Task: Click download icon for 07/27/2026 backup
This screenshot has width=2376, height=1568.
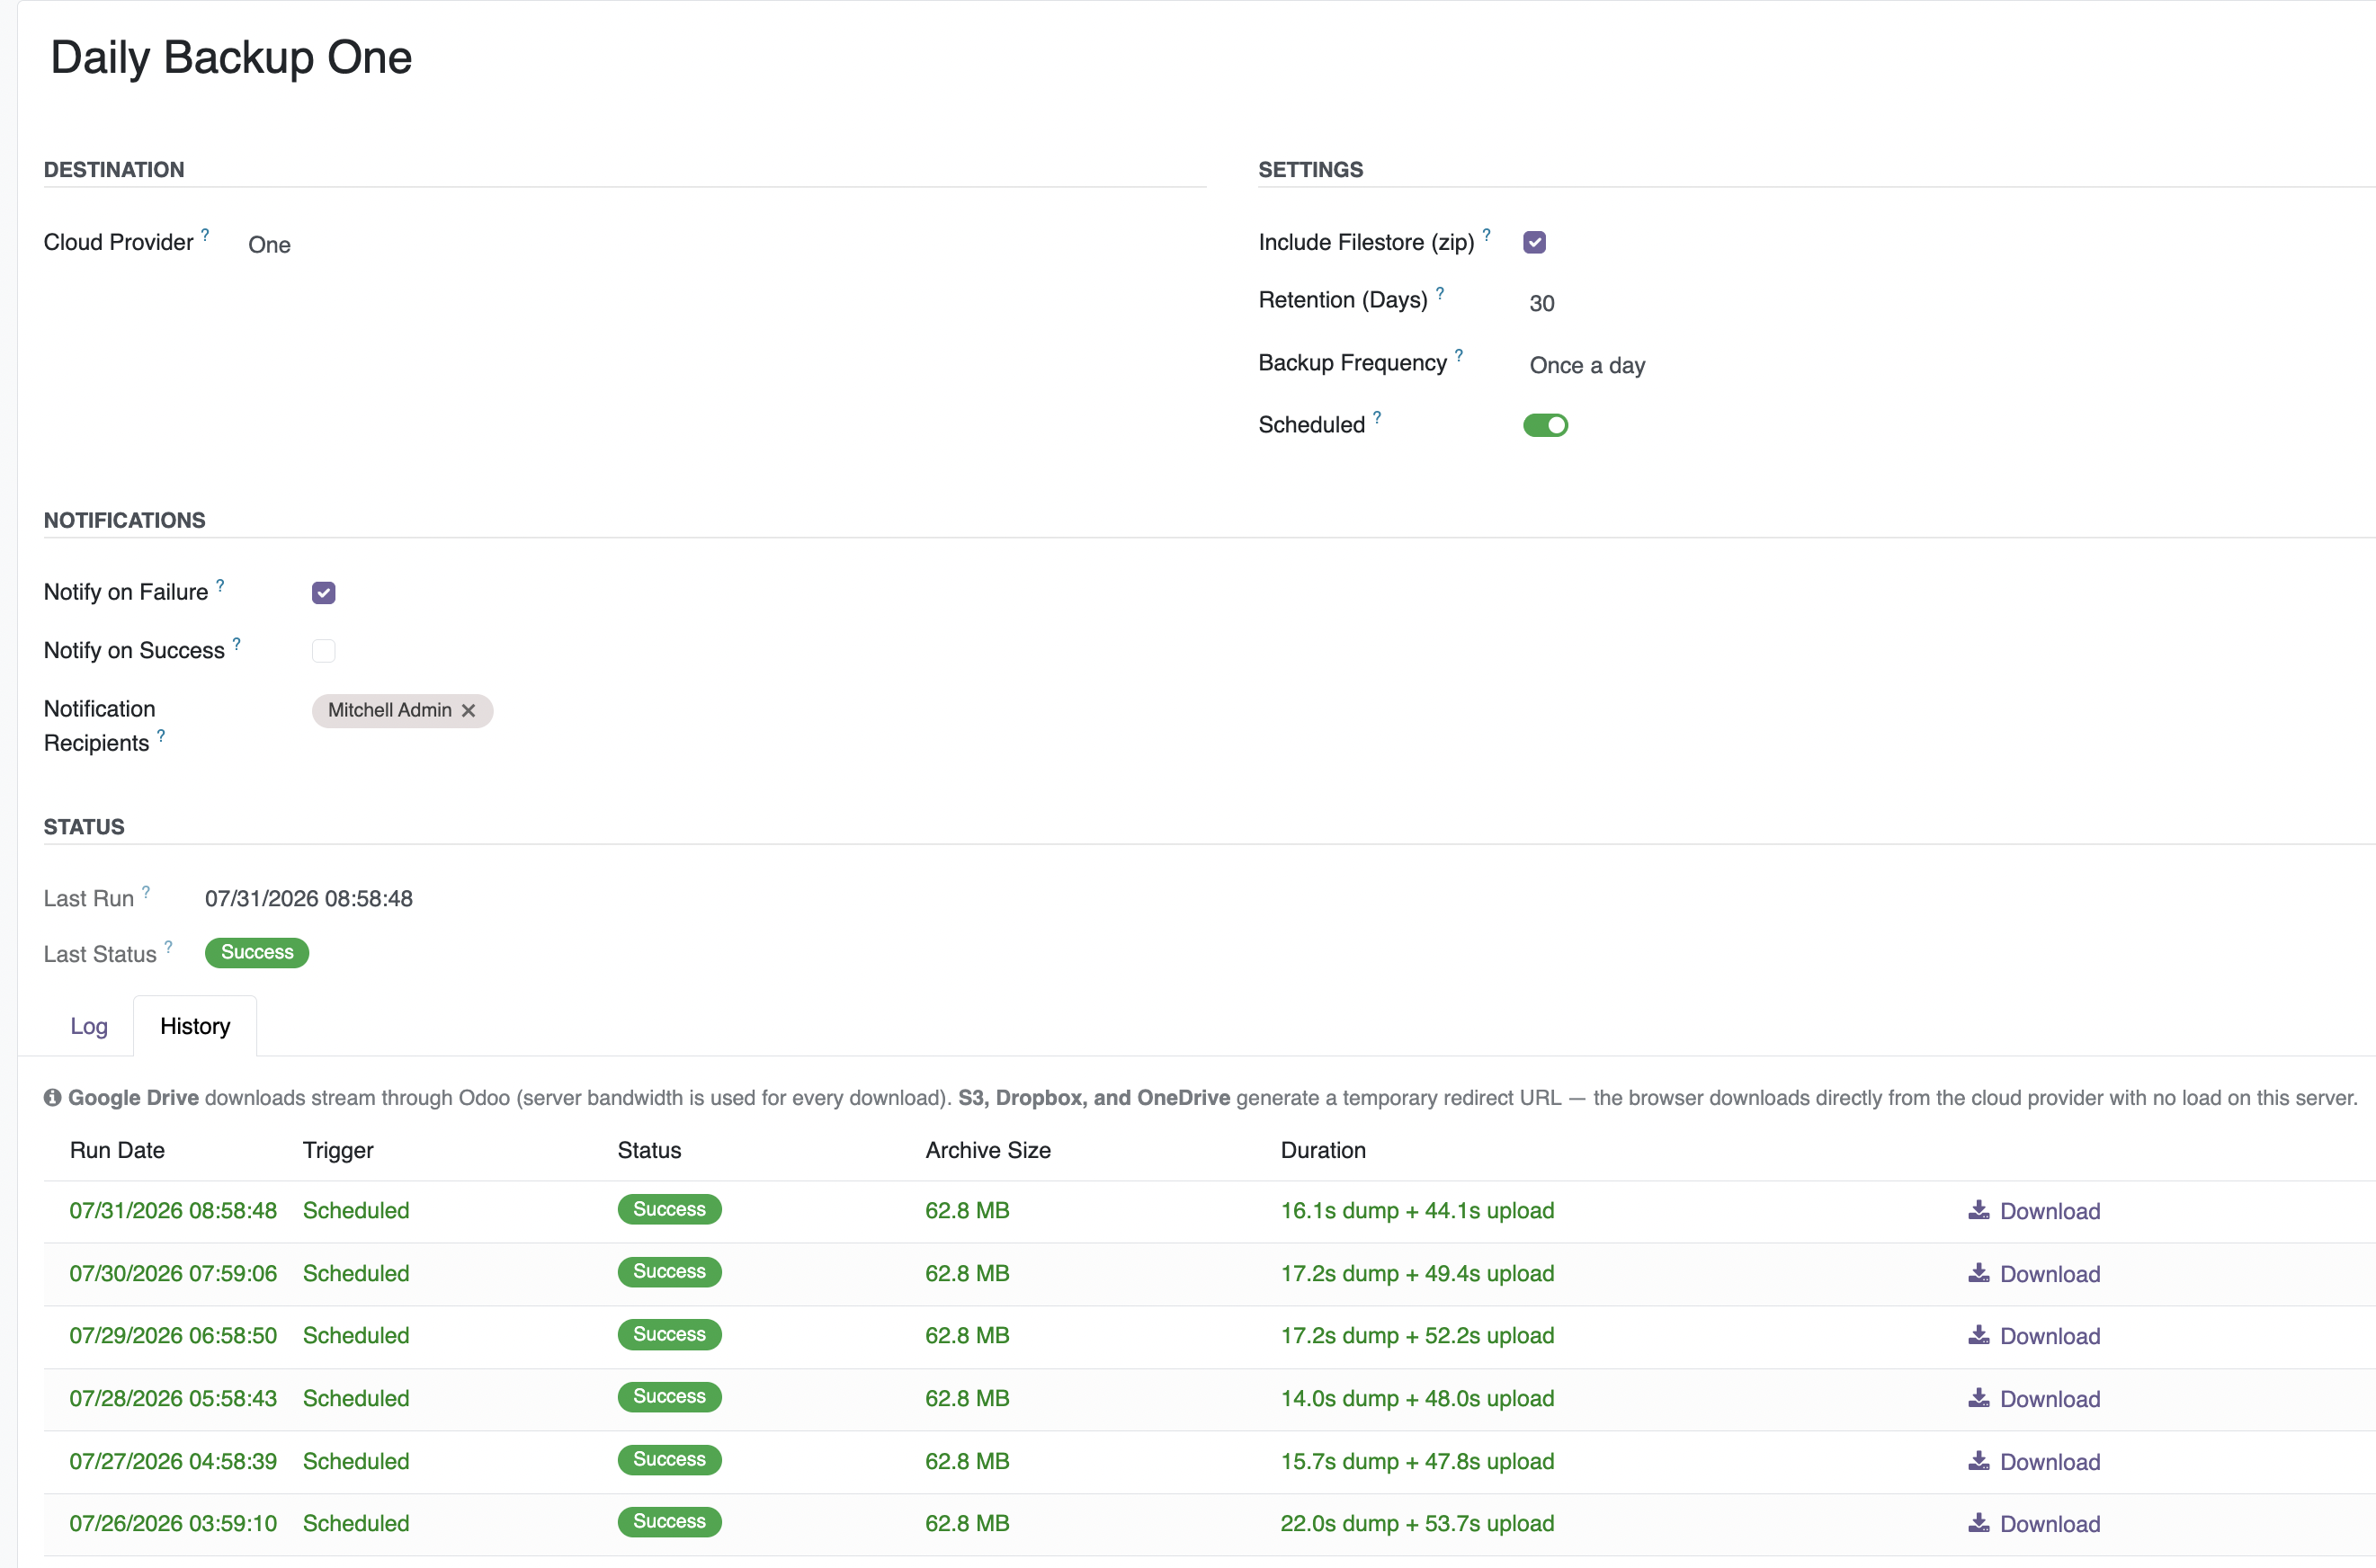Action: click(1978, 1461)
